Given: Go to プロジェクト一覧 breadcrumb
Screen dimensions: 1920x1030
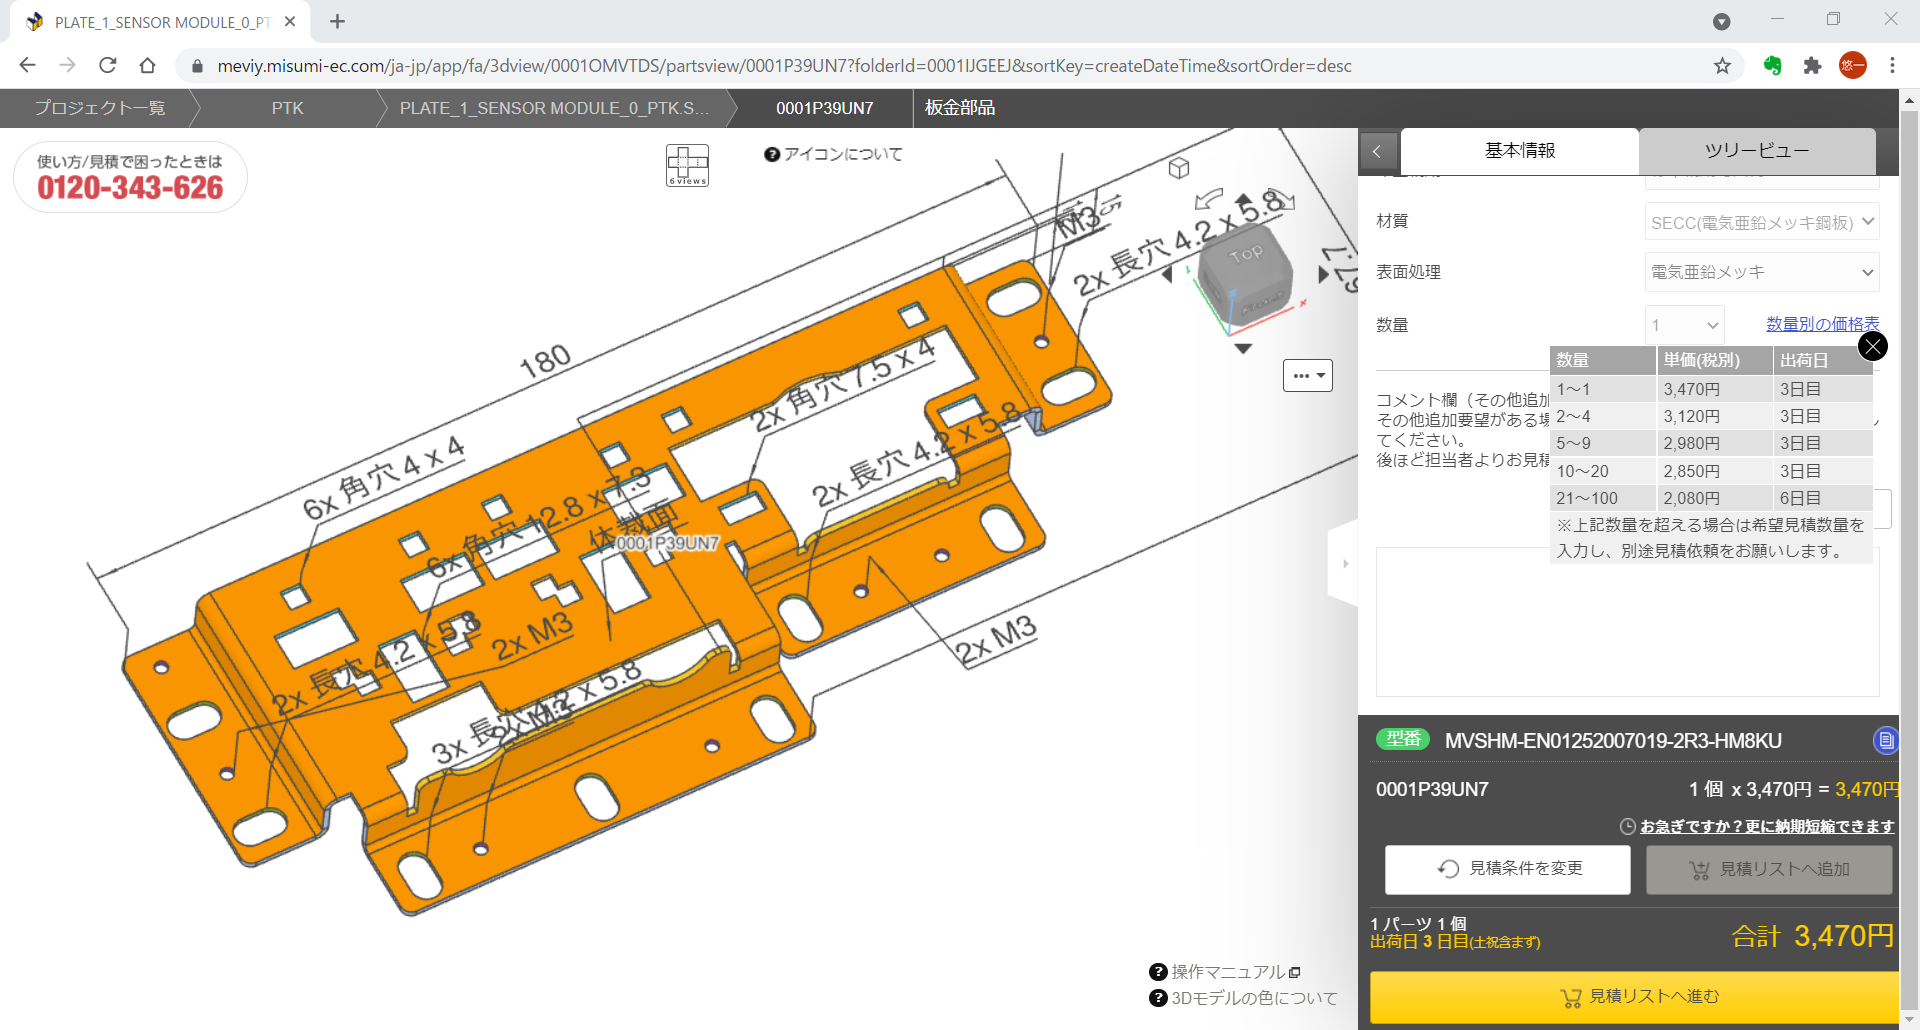Looking at the screenshot, I should click(100, 108).
